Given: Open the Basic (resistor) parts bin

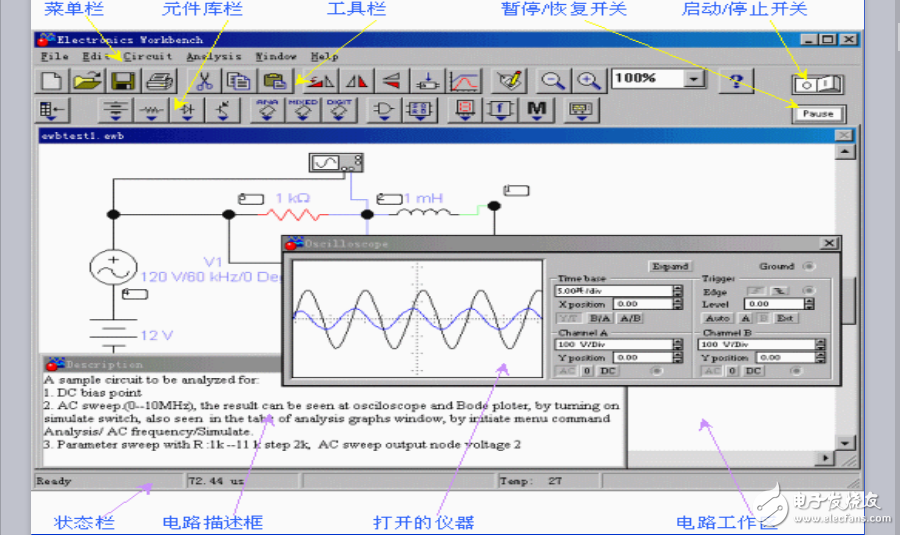Looking at the screenshot, I should (x=152, y=110).
